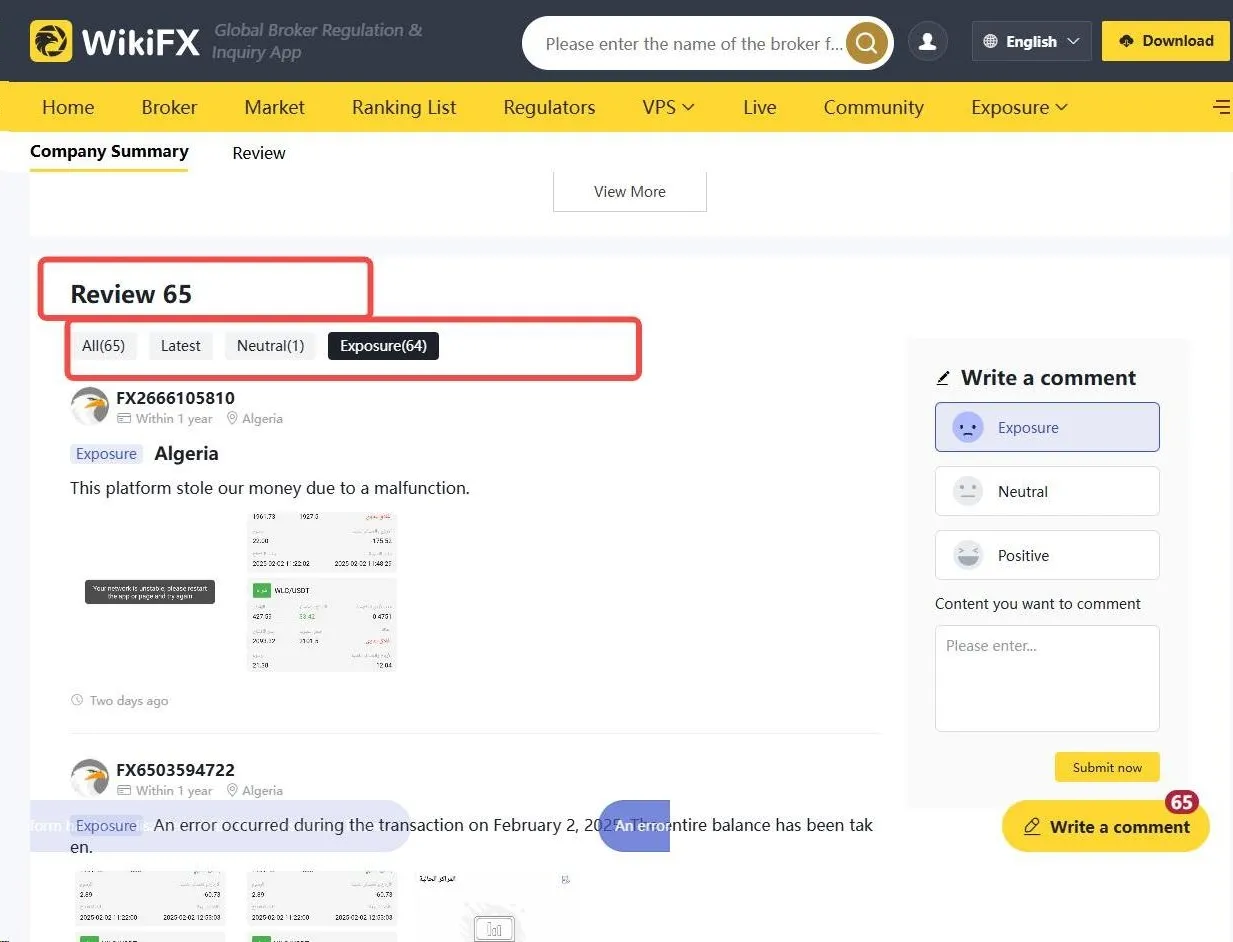Click the 'Two days ago' timestamp
The image size is (1233, 942).
(129, 701)
